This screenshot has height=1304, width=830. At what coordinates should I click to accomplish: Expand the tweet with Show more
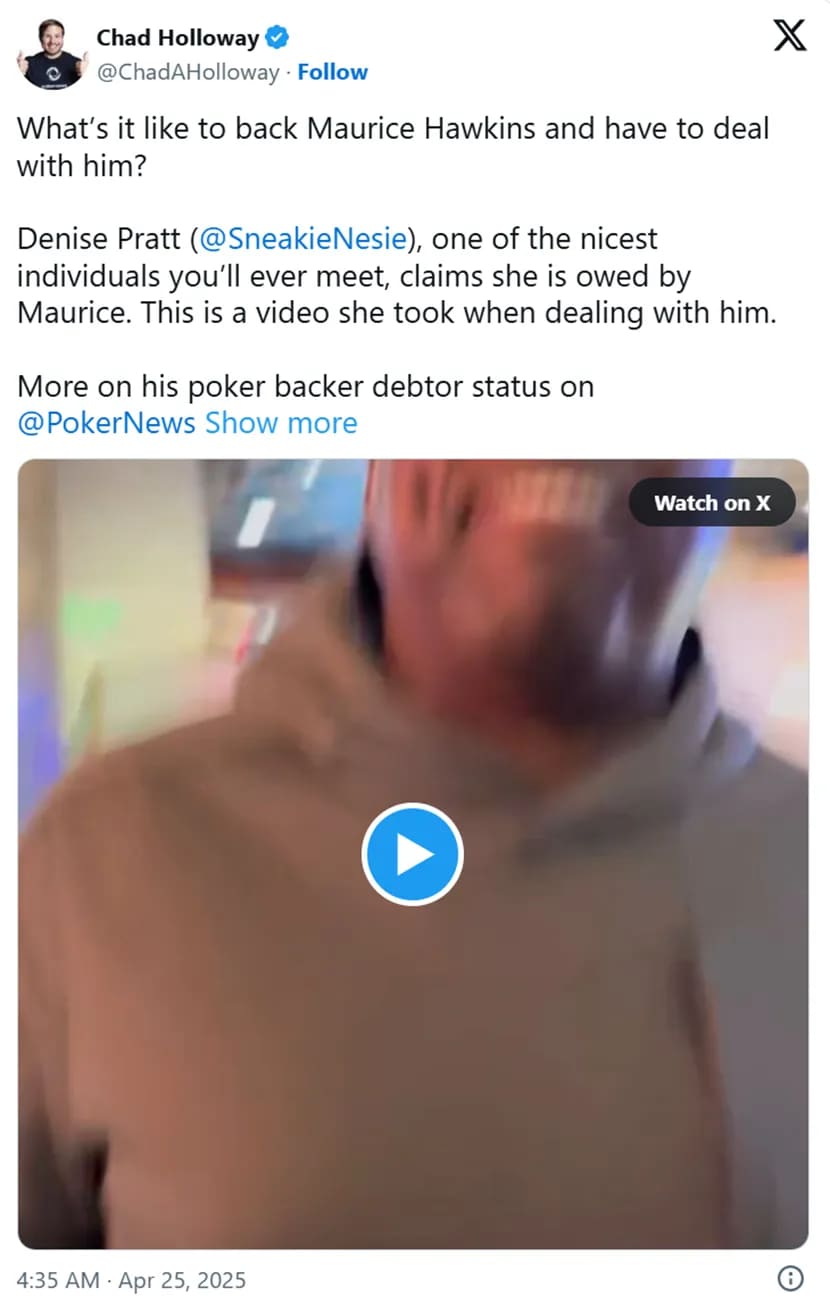(x=281, y=423)
